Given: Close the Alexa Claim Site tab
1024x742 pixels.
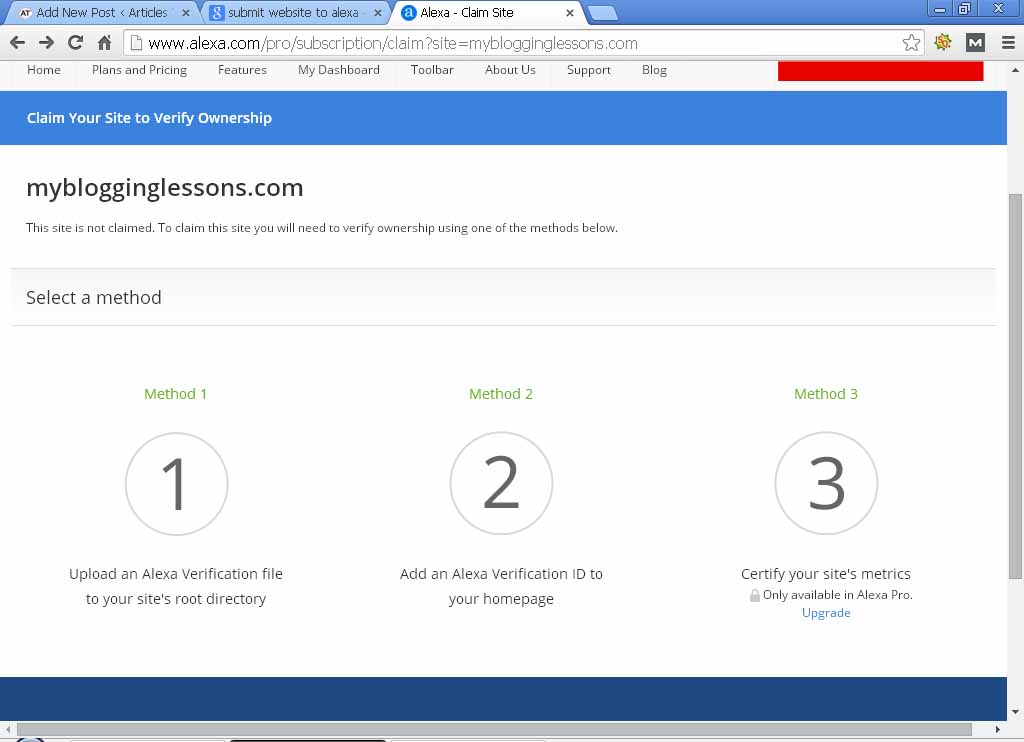Looking at the screenshot, I should pyautogui.click(x=569, y=12).
